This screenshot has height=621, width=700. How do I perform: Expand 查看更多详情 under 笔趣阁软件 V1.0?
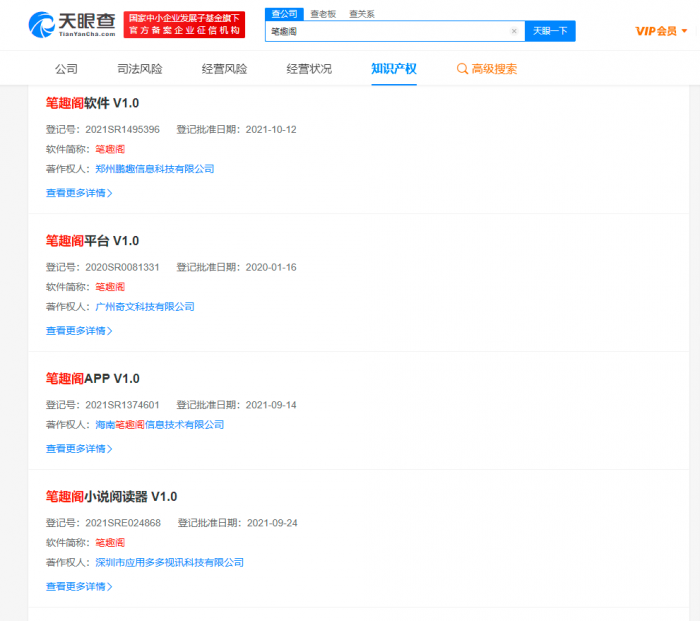point(79,193)
